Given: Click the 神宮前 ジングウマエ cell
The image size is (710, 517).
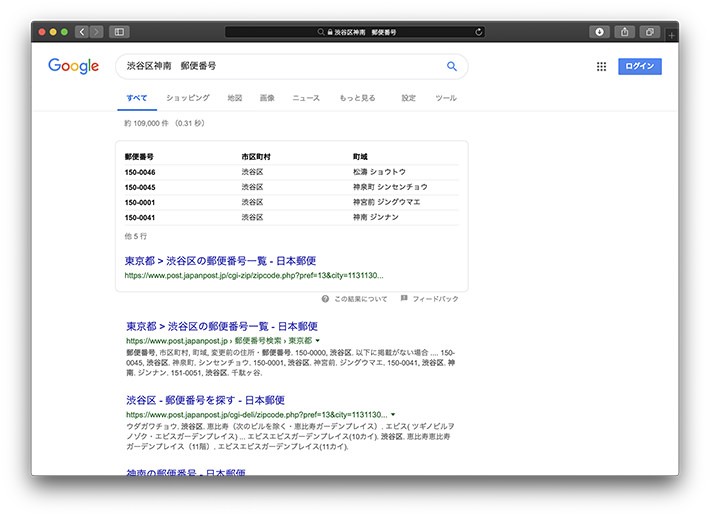Looking at the screenshot, I should click(387, 202).
